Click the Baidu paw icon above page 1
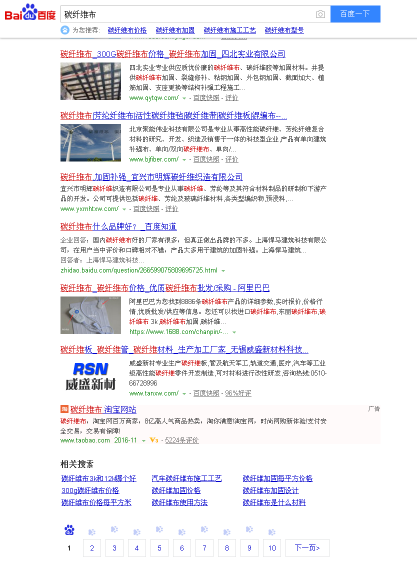417x574 pixels. click(69, 530)
